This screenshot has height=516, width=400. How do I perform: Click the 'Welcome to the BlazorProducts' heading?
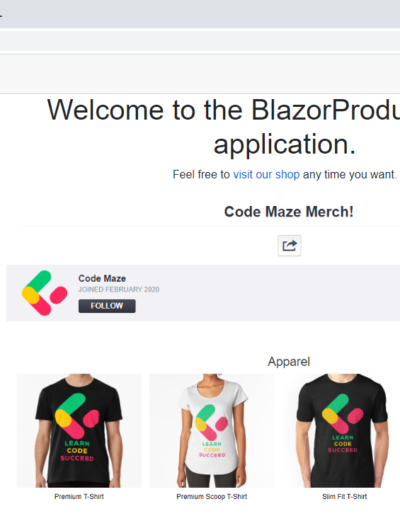pos(223,110)
